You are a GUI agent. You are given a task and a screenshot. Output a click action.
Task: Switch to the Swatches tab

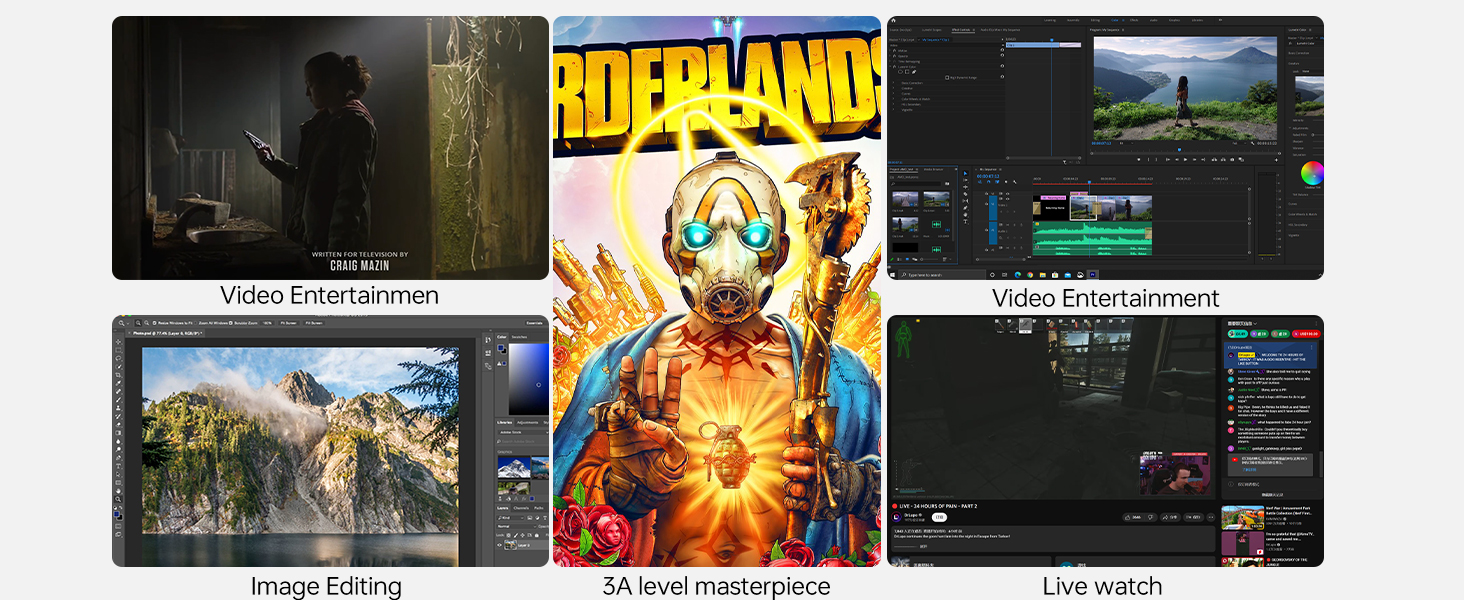coord(521,337)
